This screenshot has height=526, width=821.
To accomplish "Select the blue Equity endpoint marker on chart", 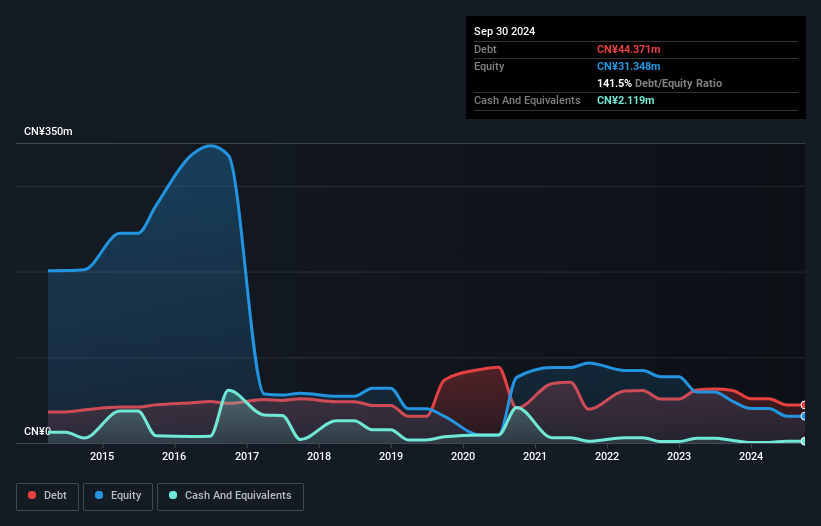I will 804,416.
